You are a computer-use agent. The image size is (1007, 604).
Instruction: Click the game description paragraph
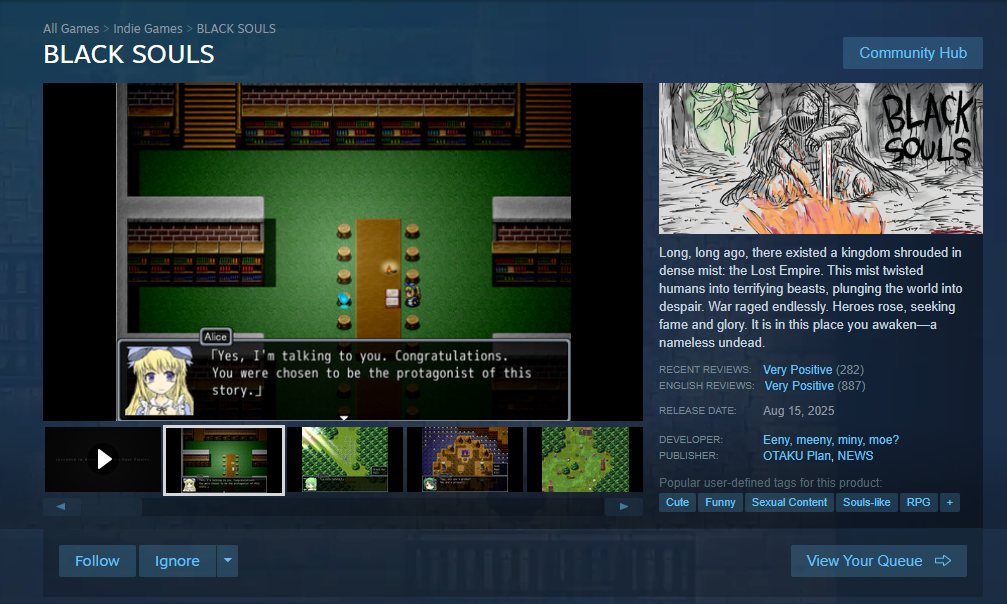coord(810,298)
